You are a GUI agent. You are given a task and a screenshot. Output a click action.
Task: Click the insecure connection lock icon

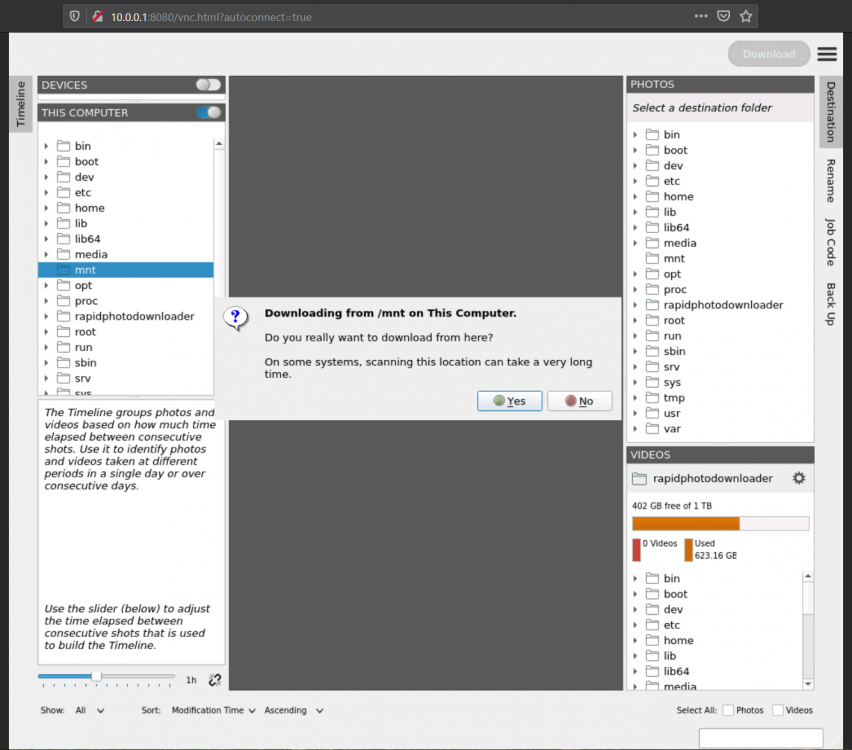(x=97, y=16)
